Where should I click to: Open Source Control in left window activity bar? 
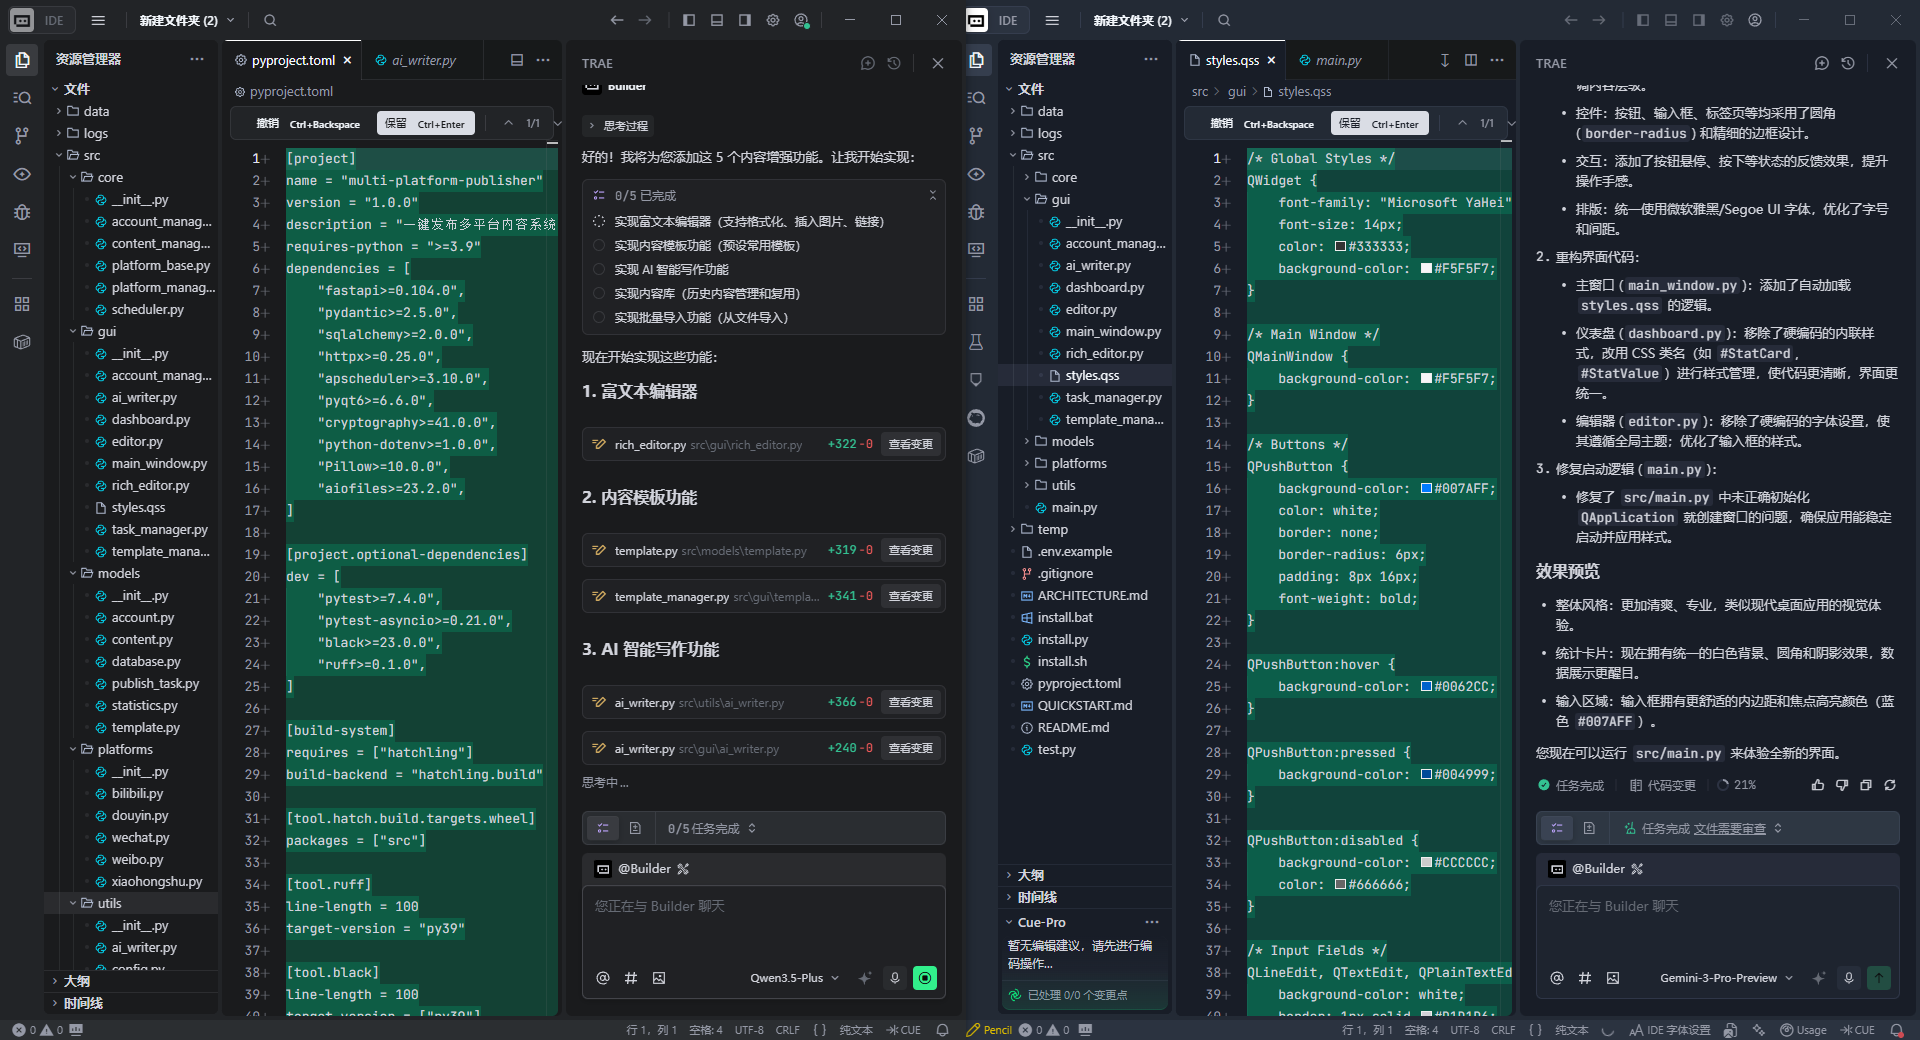click(22, 136)
